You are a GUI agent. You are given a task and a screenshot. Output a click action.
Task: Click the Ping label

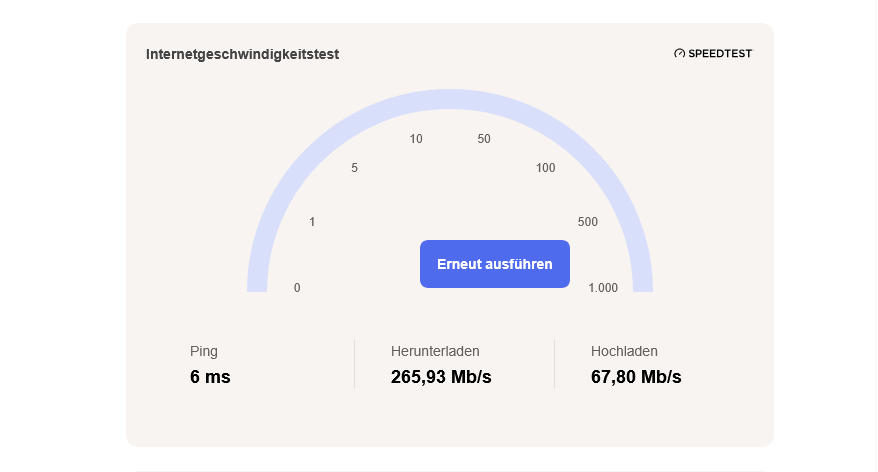tap(204, 351)
